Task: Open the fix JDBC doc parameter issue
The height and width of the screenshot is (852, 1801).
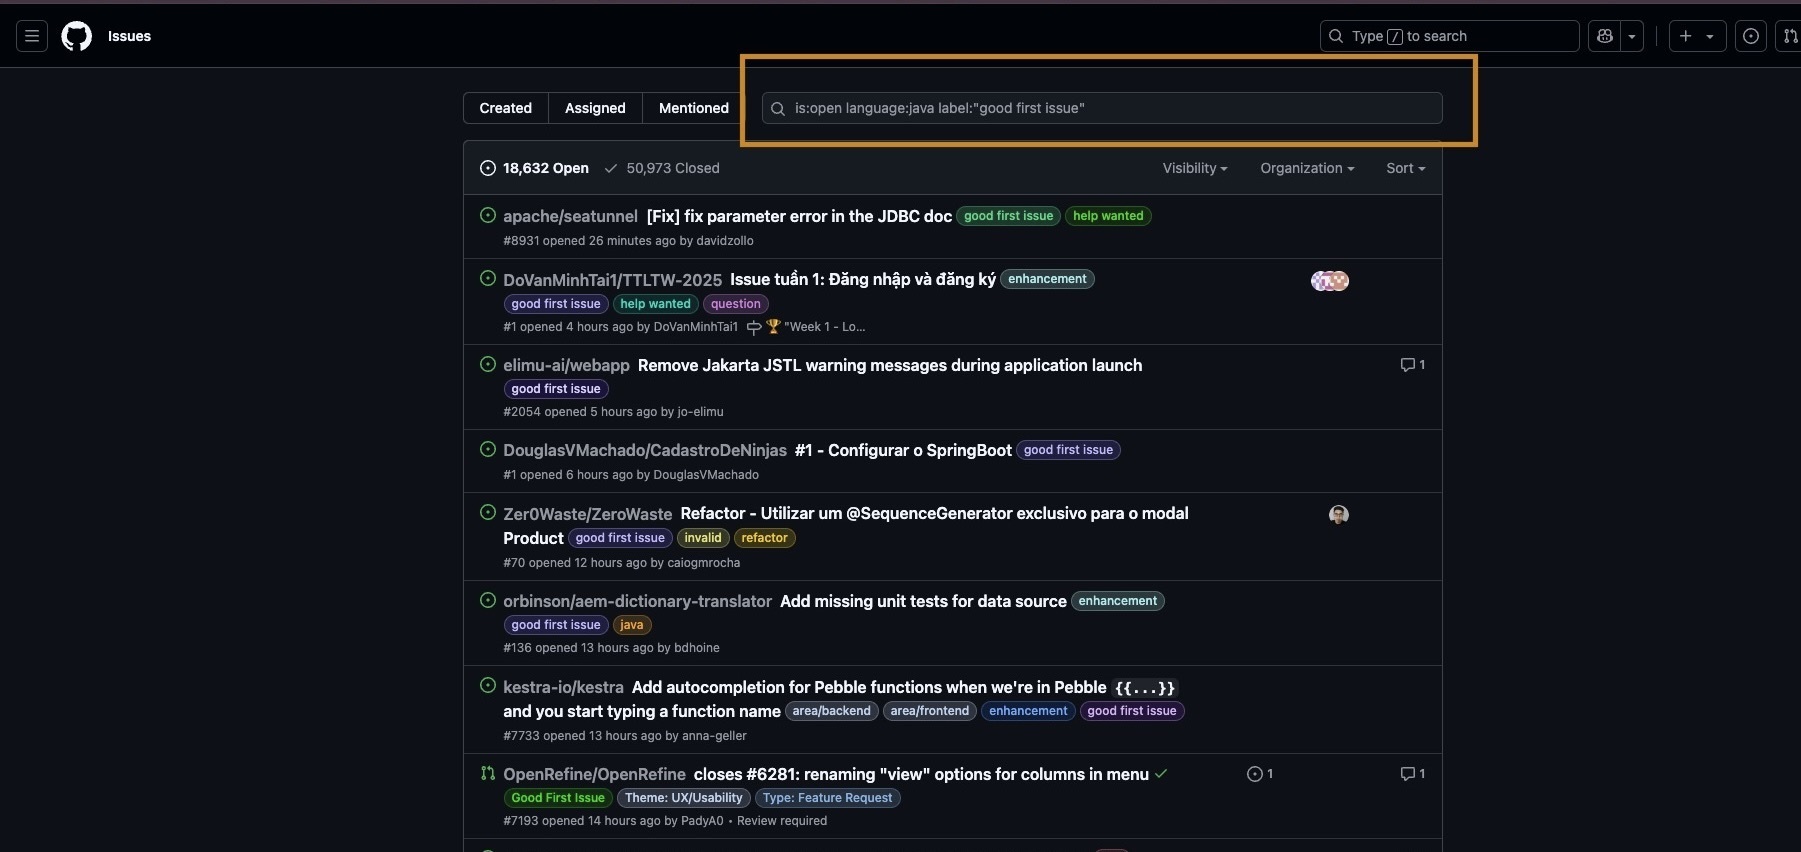Action: [799, 216]
